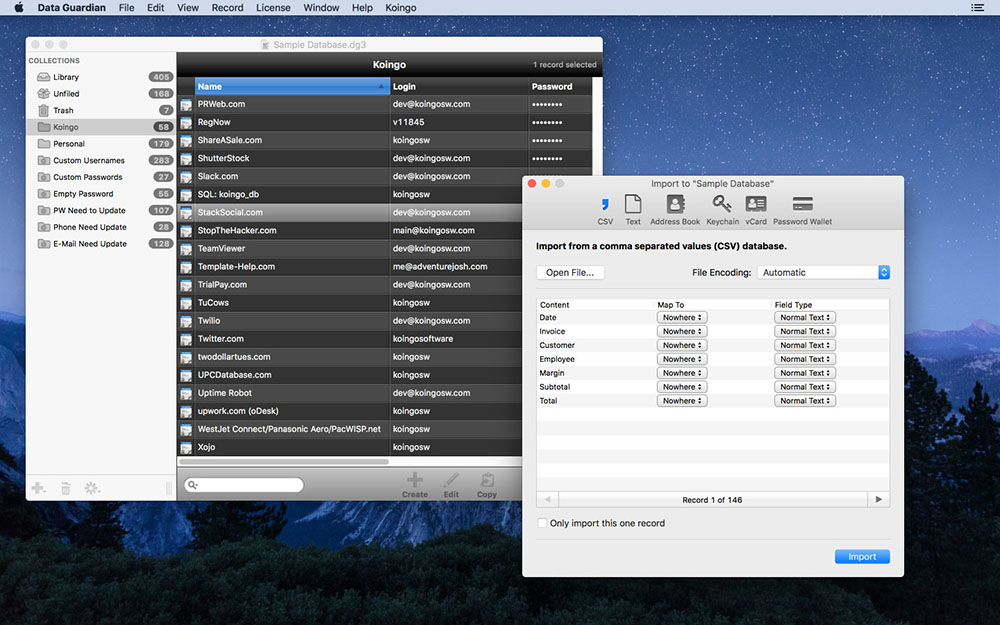
Task: Delete collection using sidebar trash icon
Action: coord(66,489)
